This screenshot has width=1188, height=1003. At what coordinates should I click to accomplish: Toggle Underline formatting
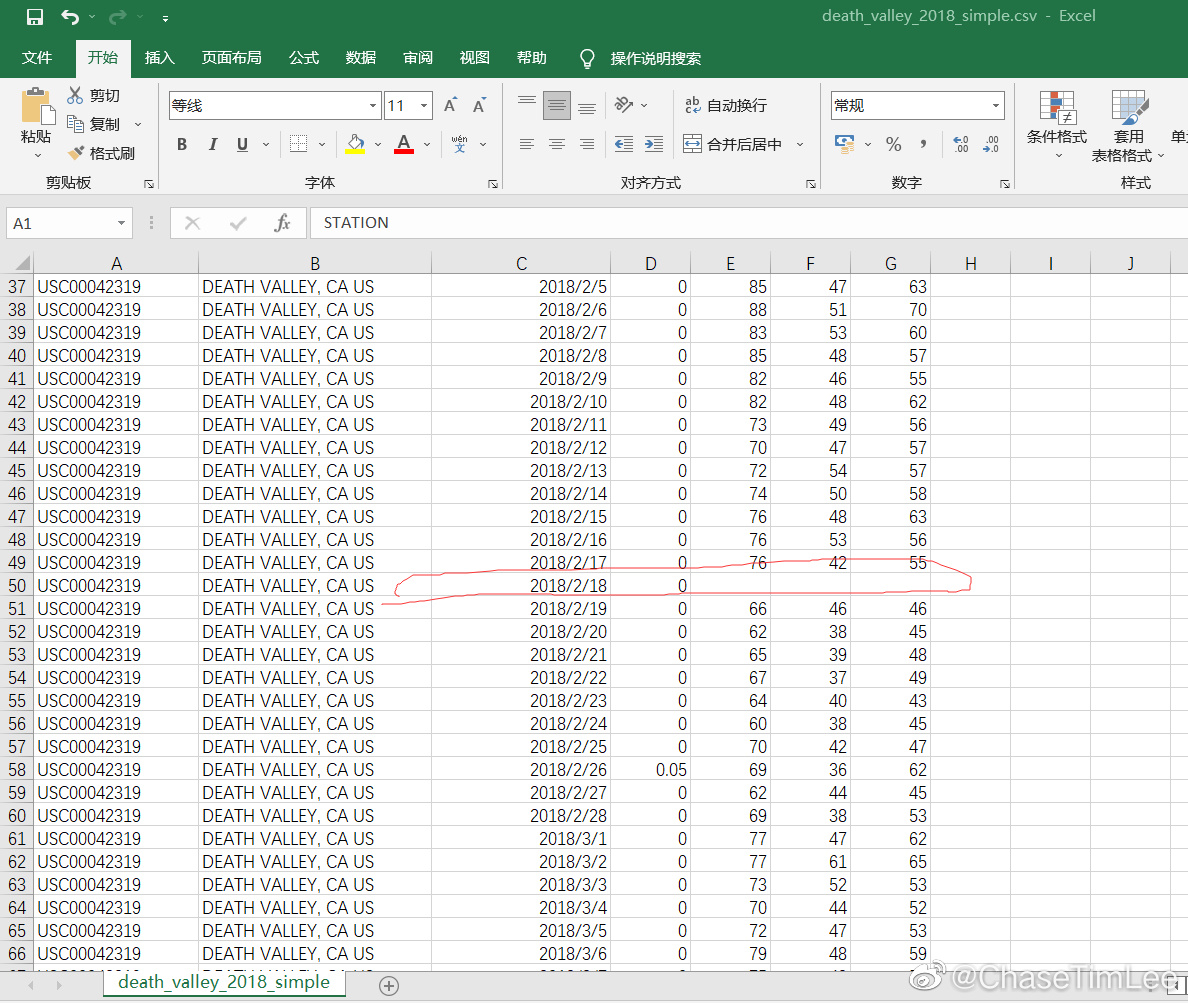point(242,144)
